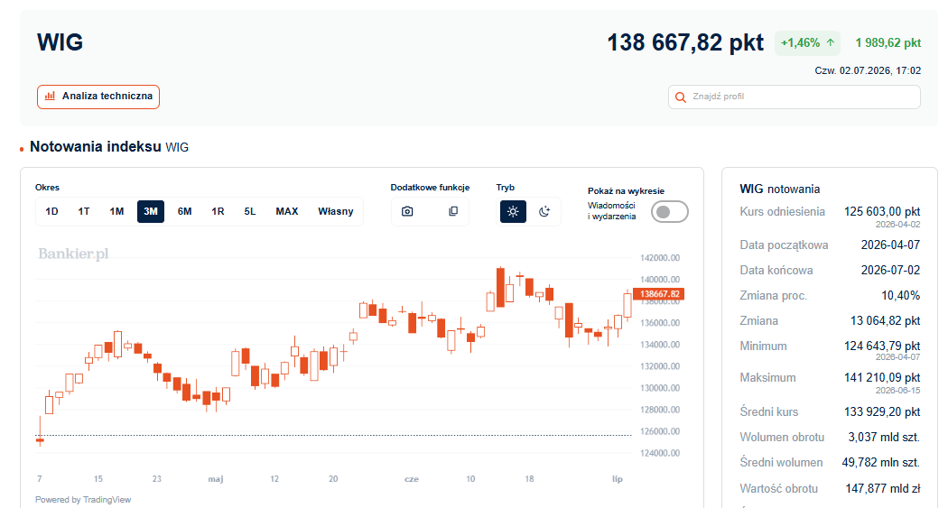Click Kurs odniesienia value 125 603,00 pkt
948x508 pixels.
point(882,212)
